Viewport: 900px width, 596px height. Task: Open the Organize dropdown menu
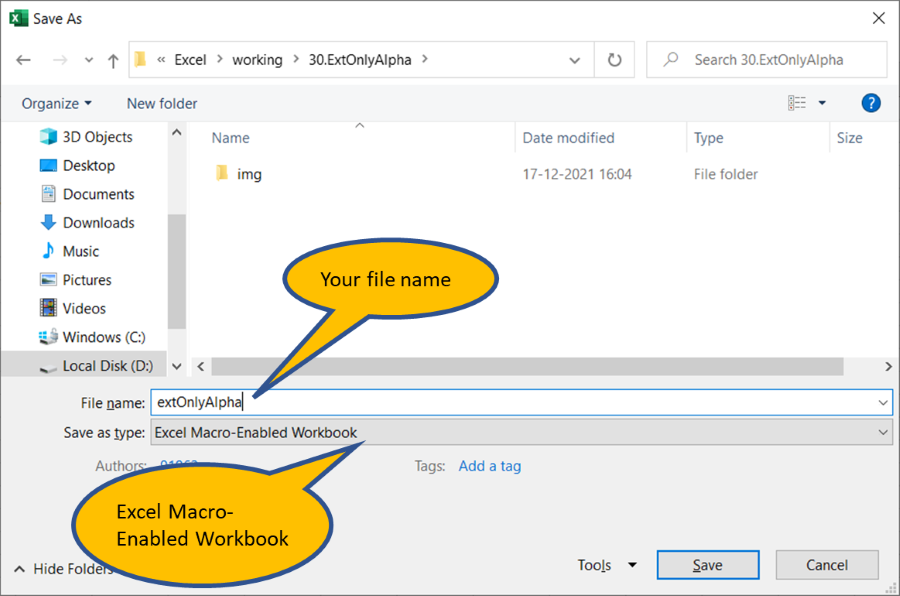tap(56, 103)
